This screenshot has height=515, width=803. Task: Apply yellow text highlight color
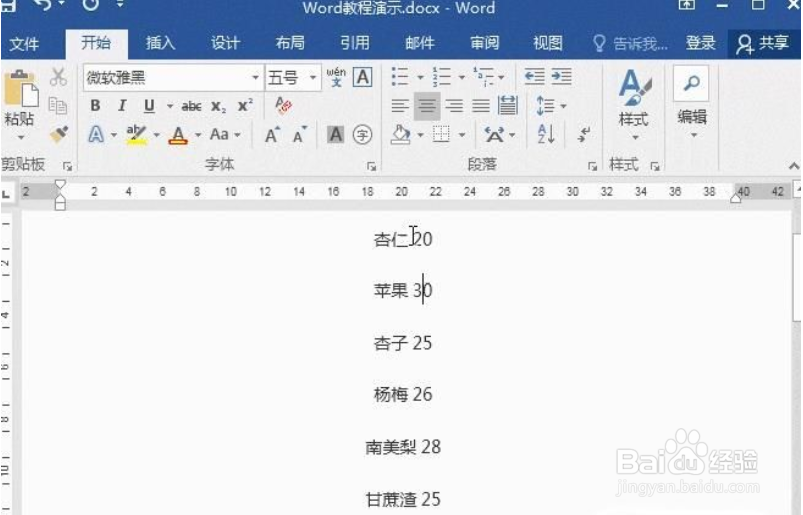(136, 135)
